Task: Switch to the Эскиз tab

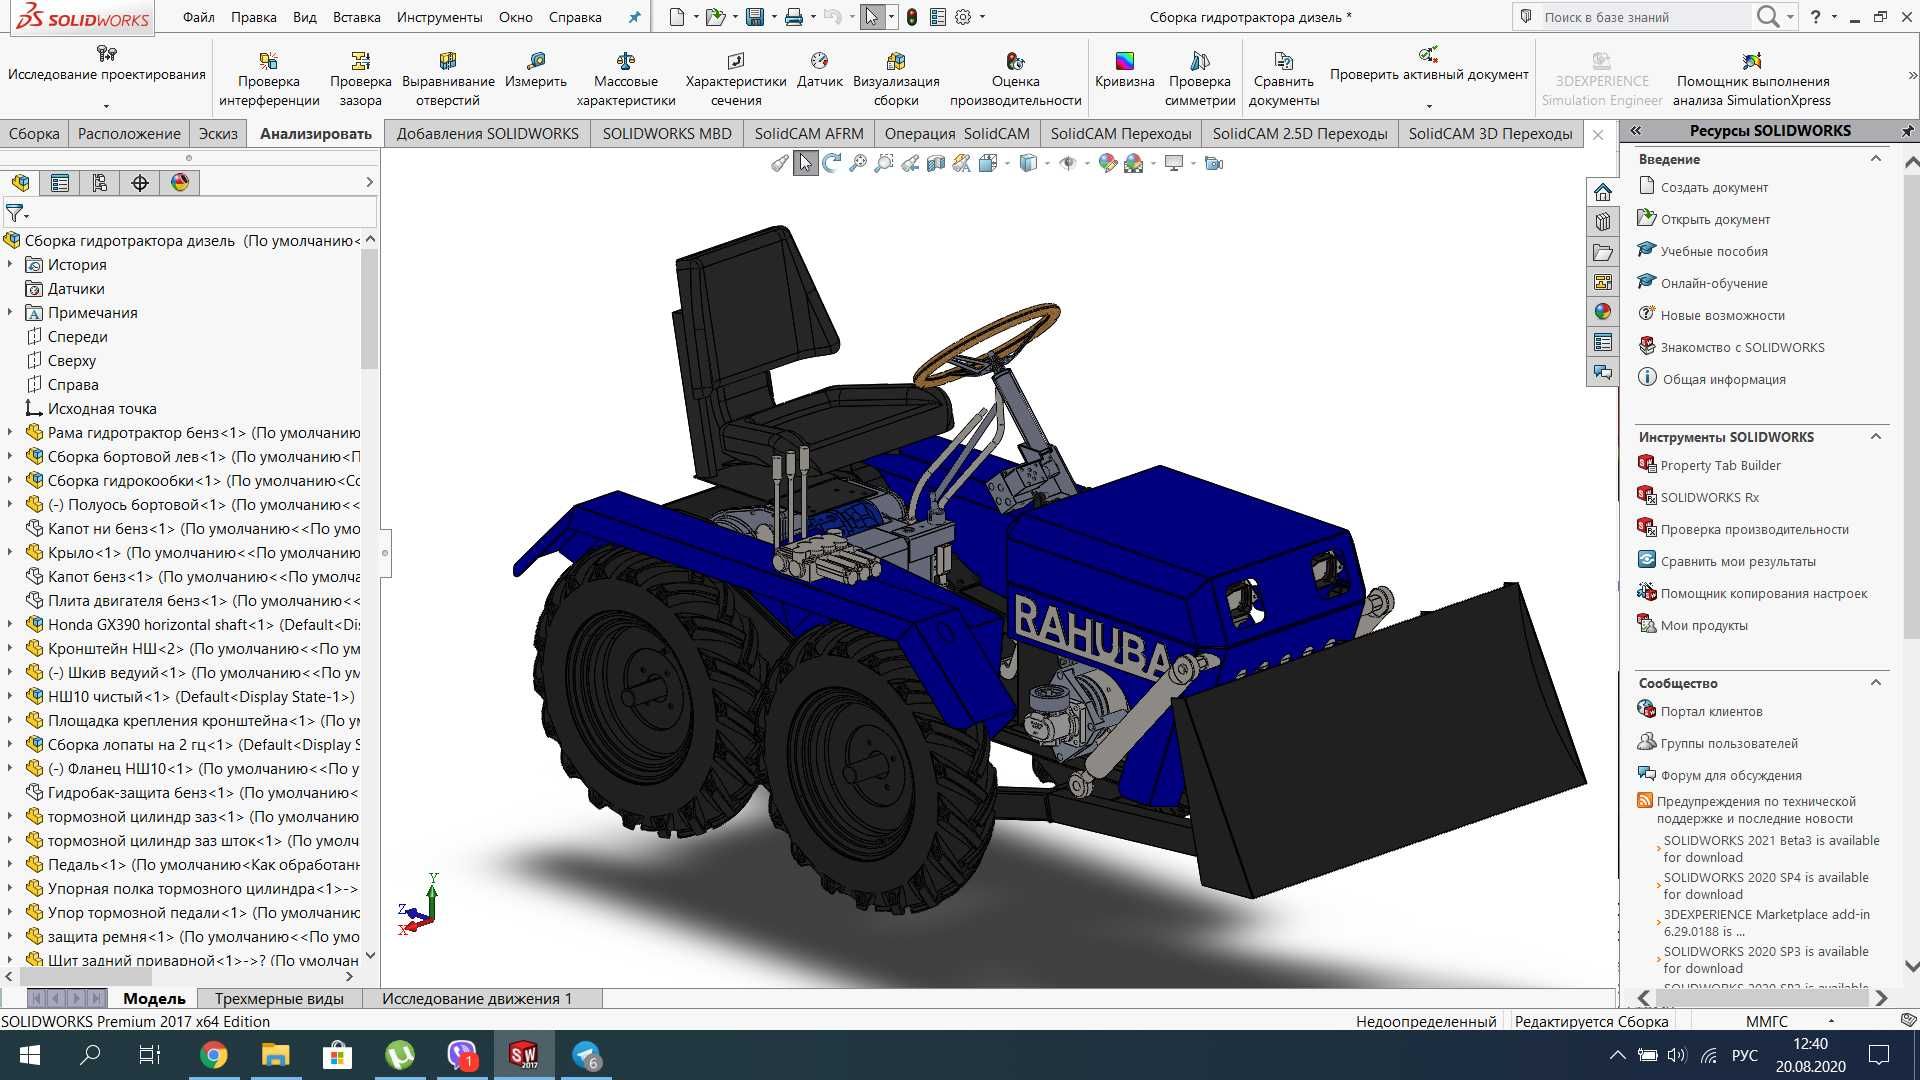Action: tap(218, 134)
